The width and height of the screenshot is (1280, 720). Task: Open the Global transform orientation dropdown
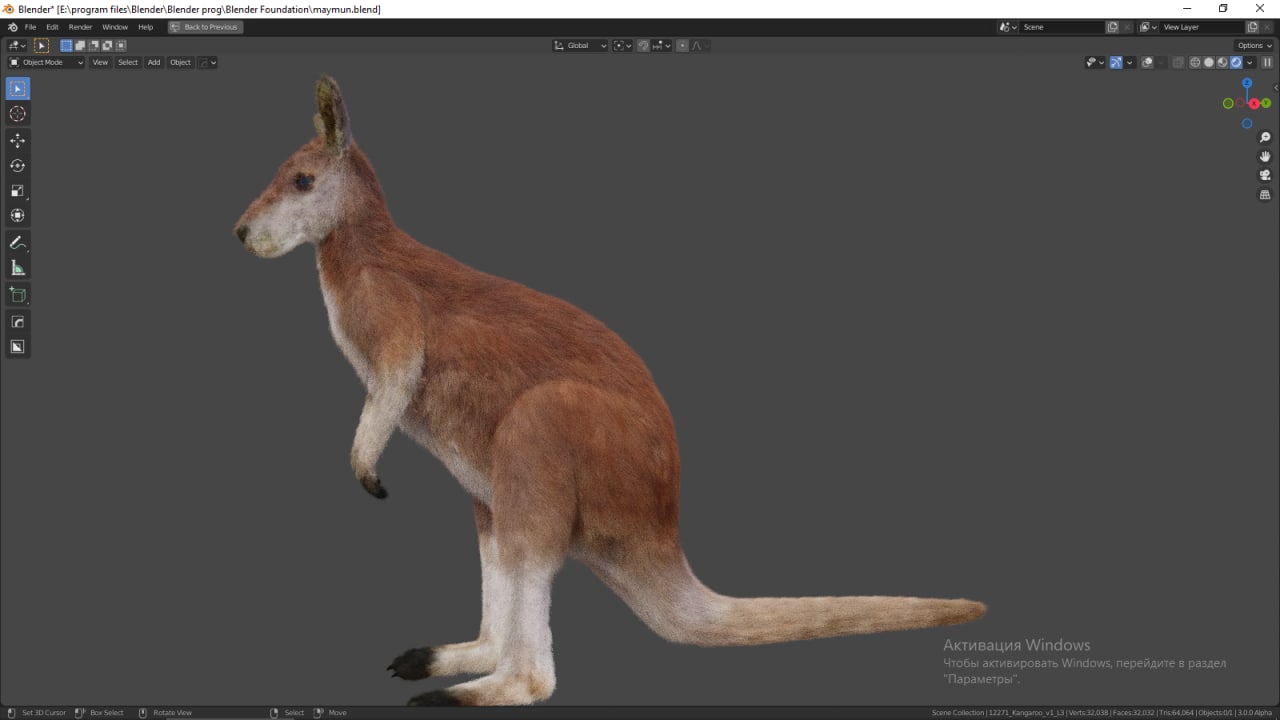tap(580, 45)
